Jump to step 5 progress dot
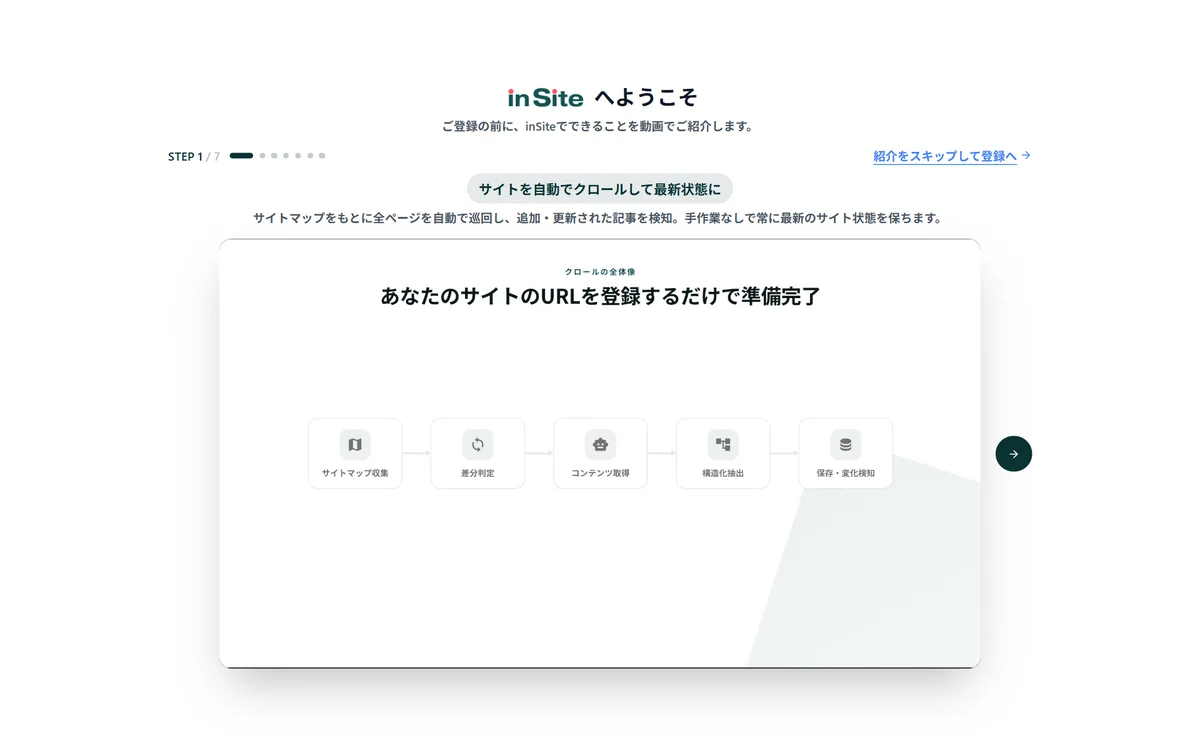The width and height of the screenshot is (1200, 750). 298,156
